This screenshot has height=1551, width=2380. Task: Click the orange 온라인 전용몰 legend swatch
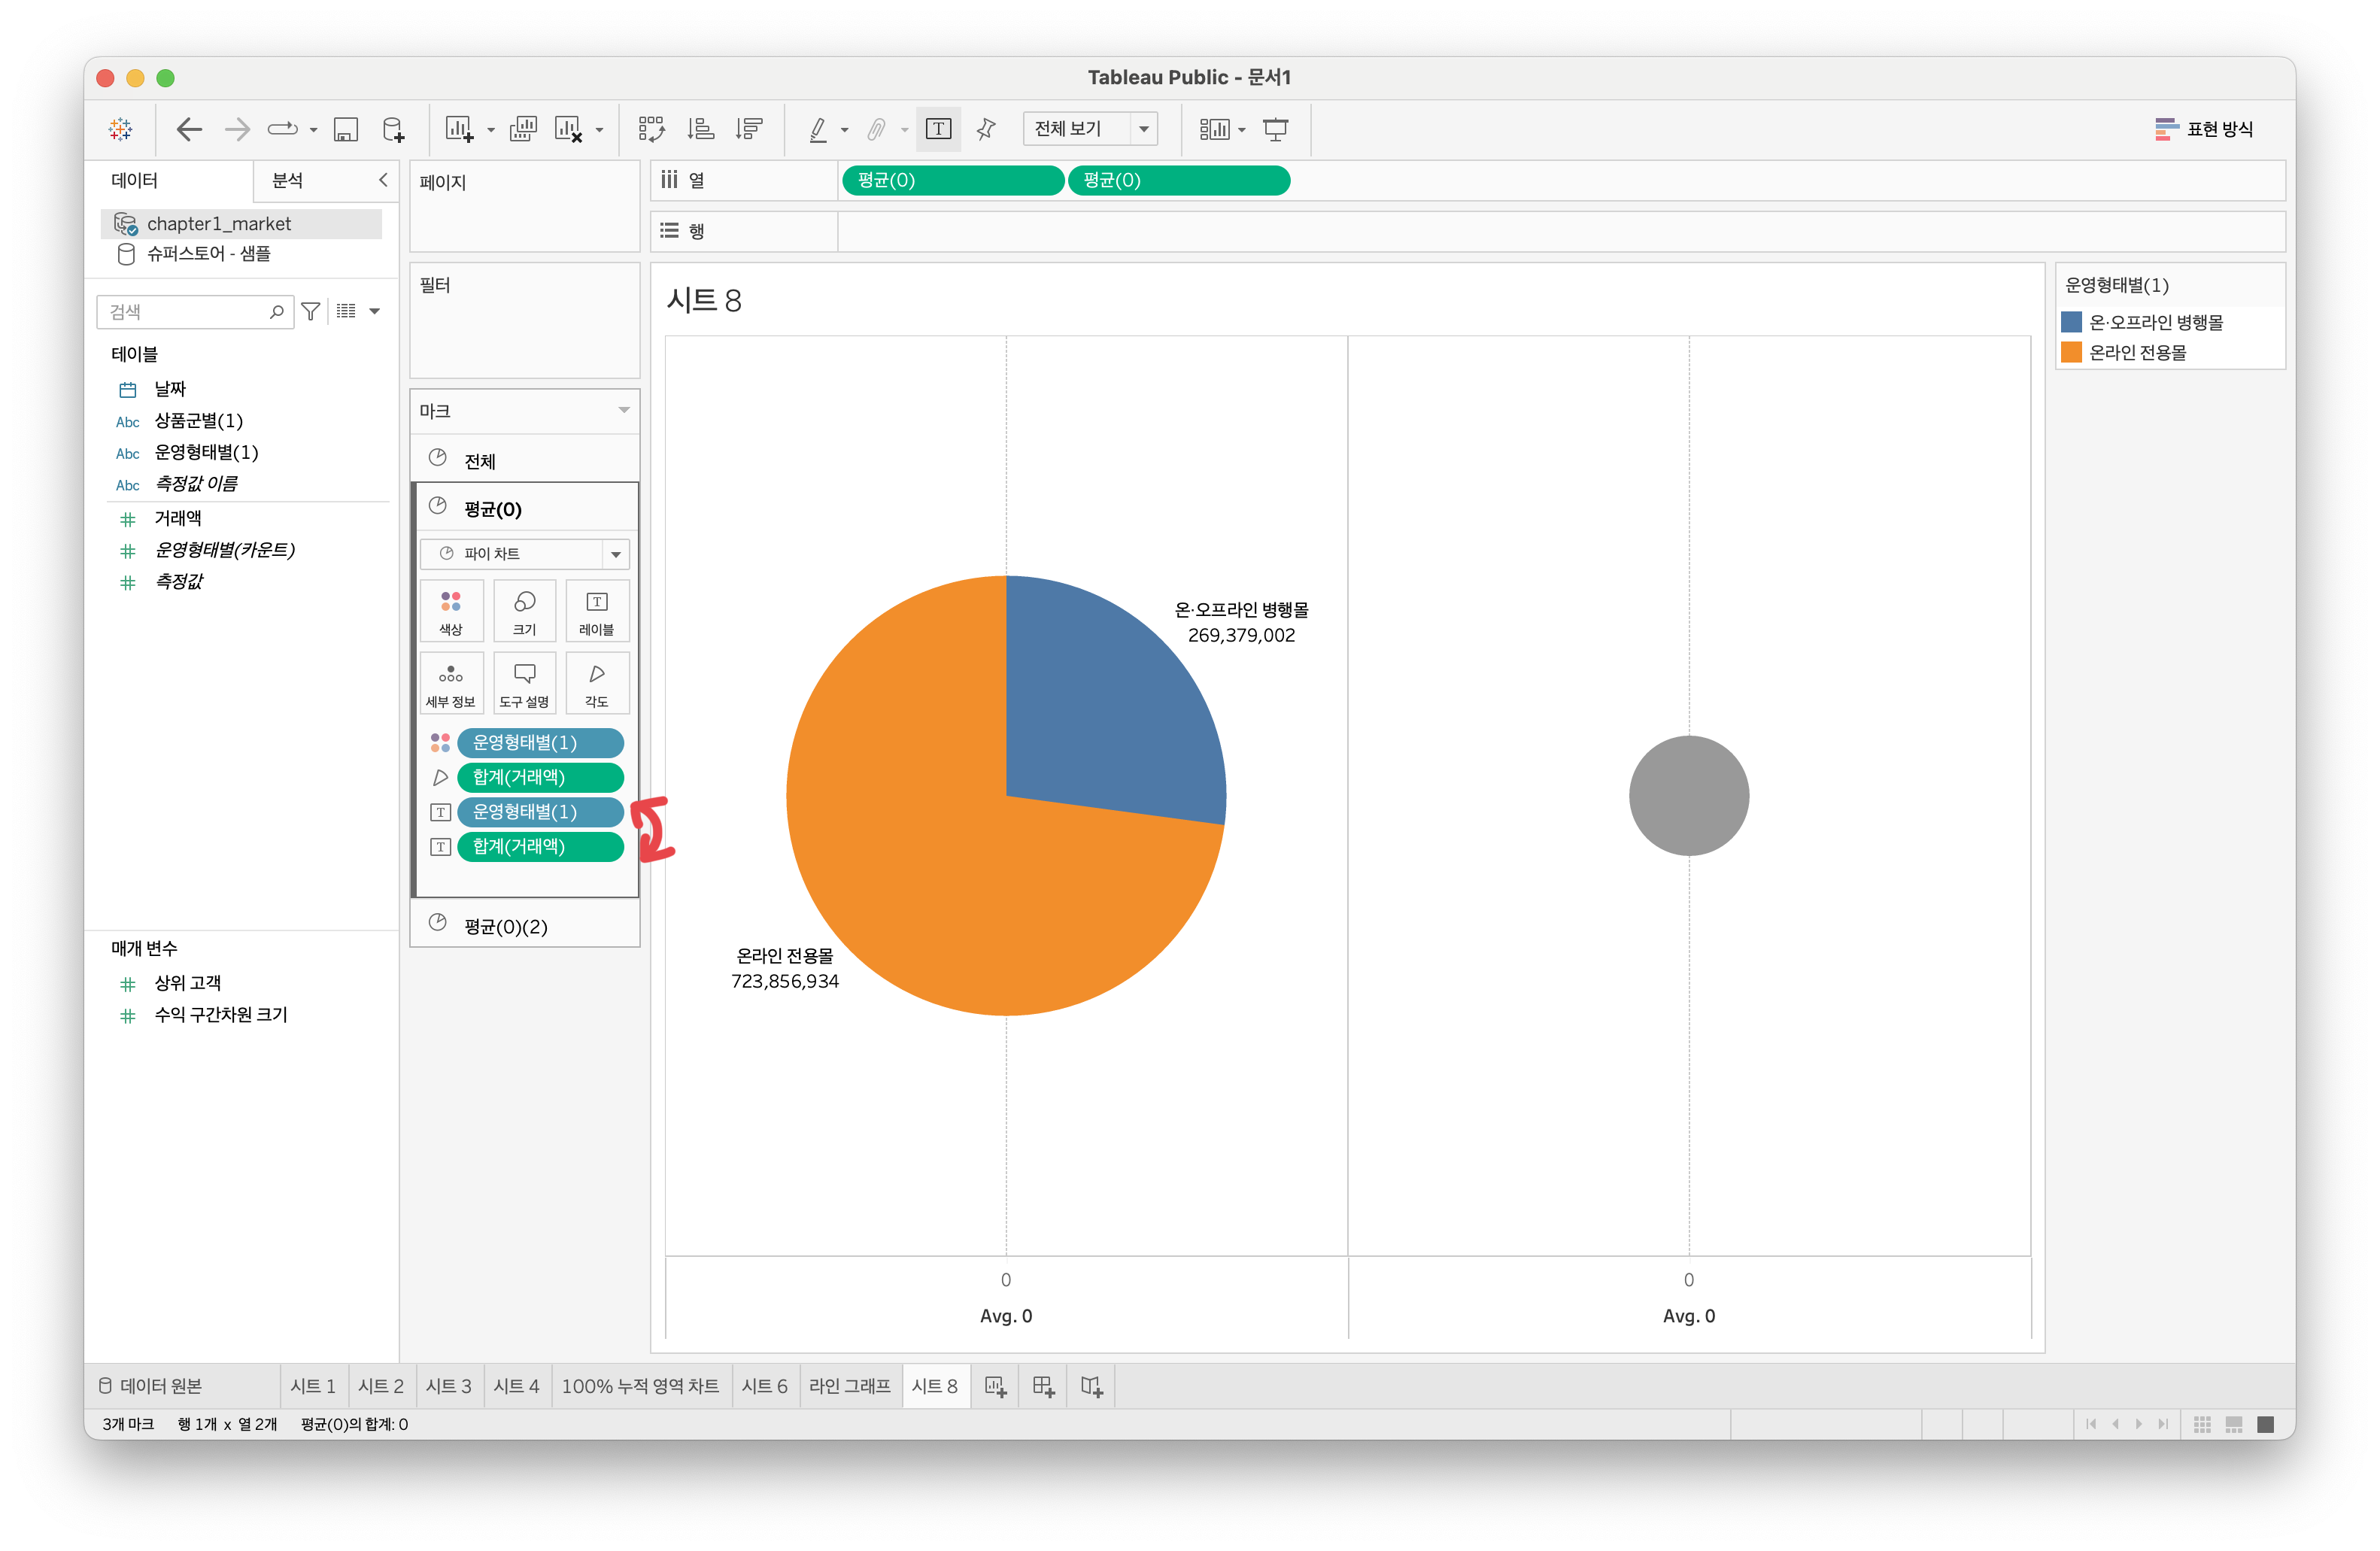pyautogui.click(x=2072, y=352)
